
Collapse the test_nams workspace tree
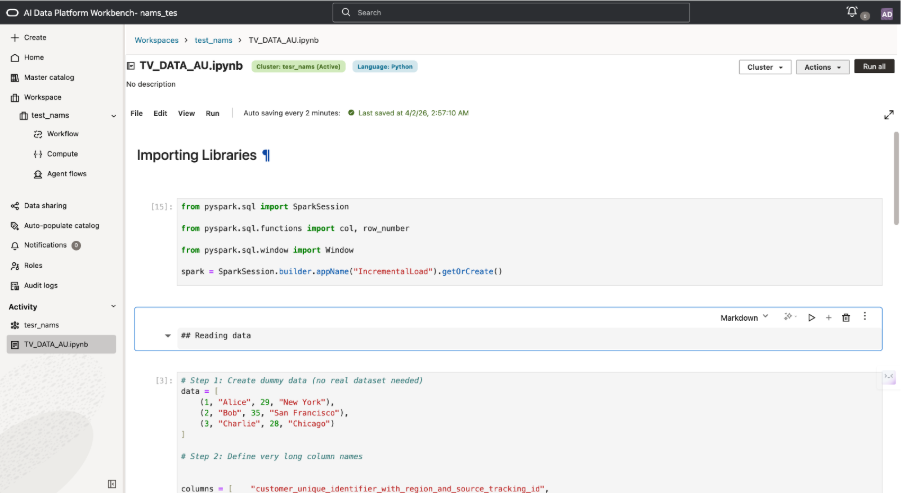113,116
